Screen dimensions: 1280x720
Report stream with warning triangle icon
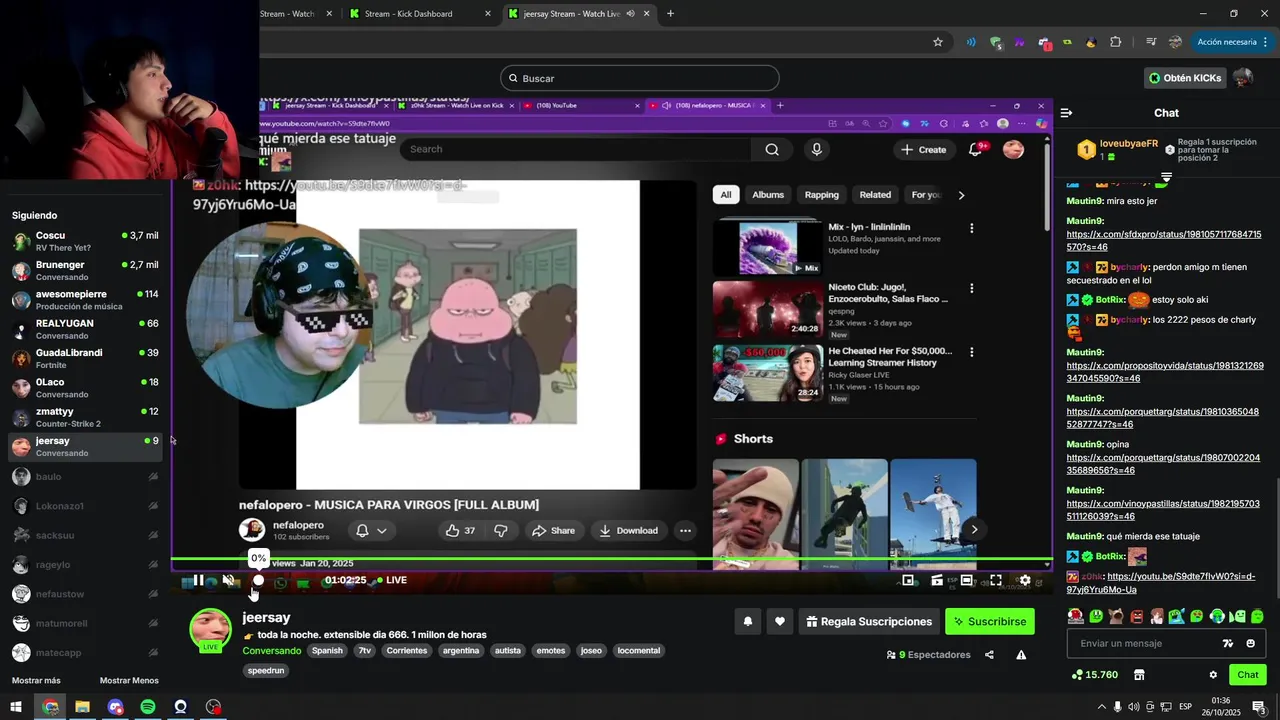(x=1021, y=655)
